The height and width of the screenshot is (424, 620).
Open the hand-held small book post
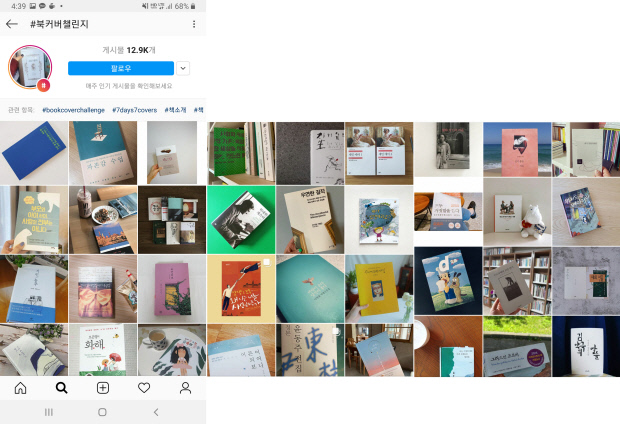coord(172,153)
